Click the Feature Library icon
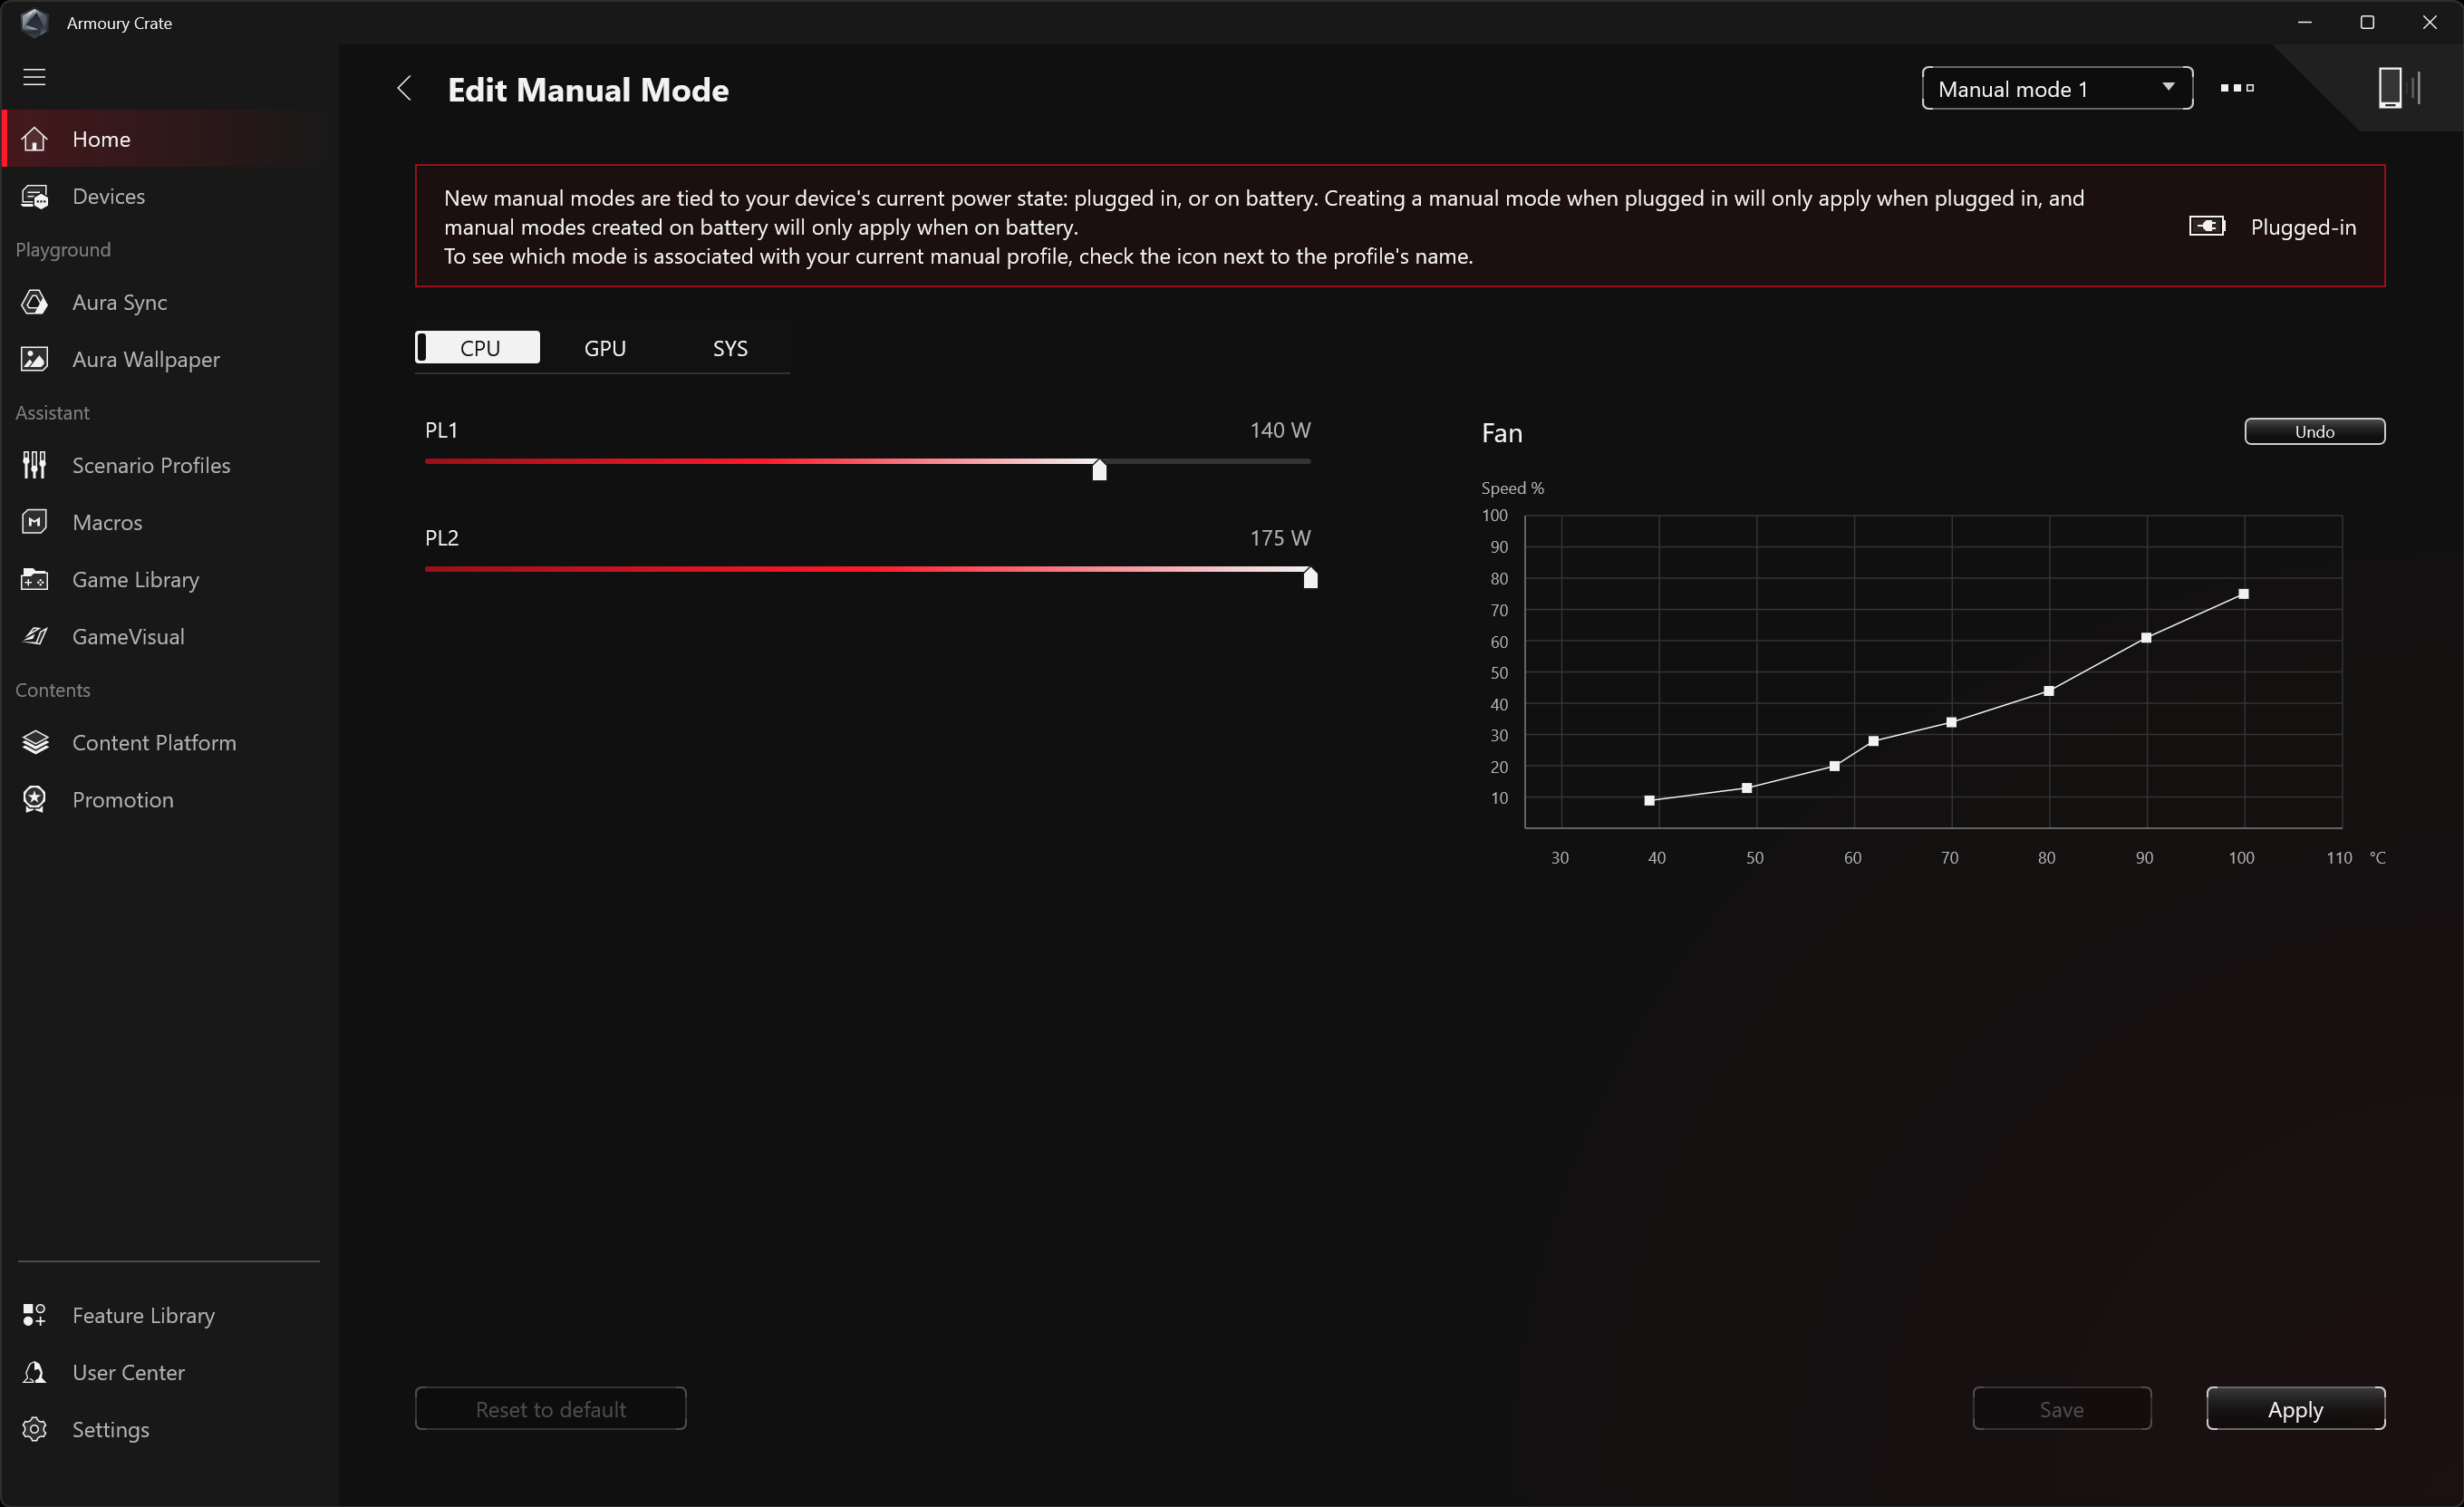Screen dimensions: 2464x1507 click(35, 1315)
